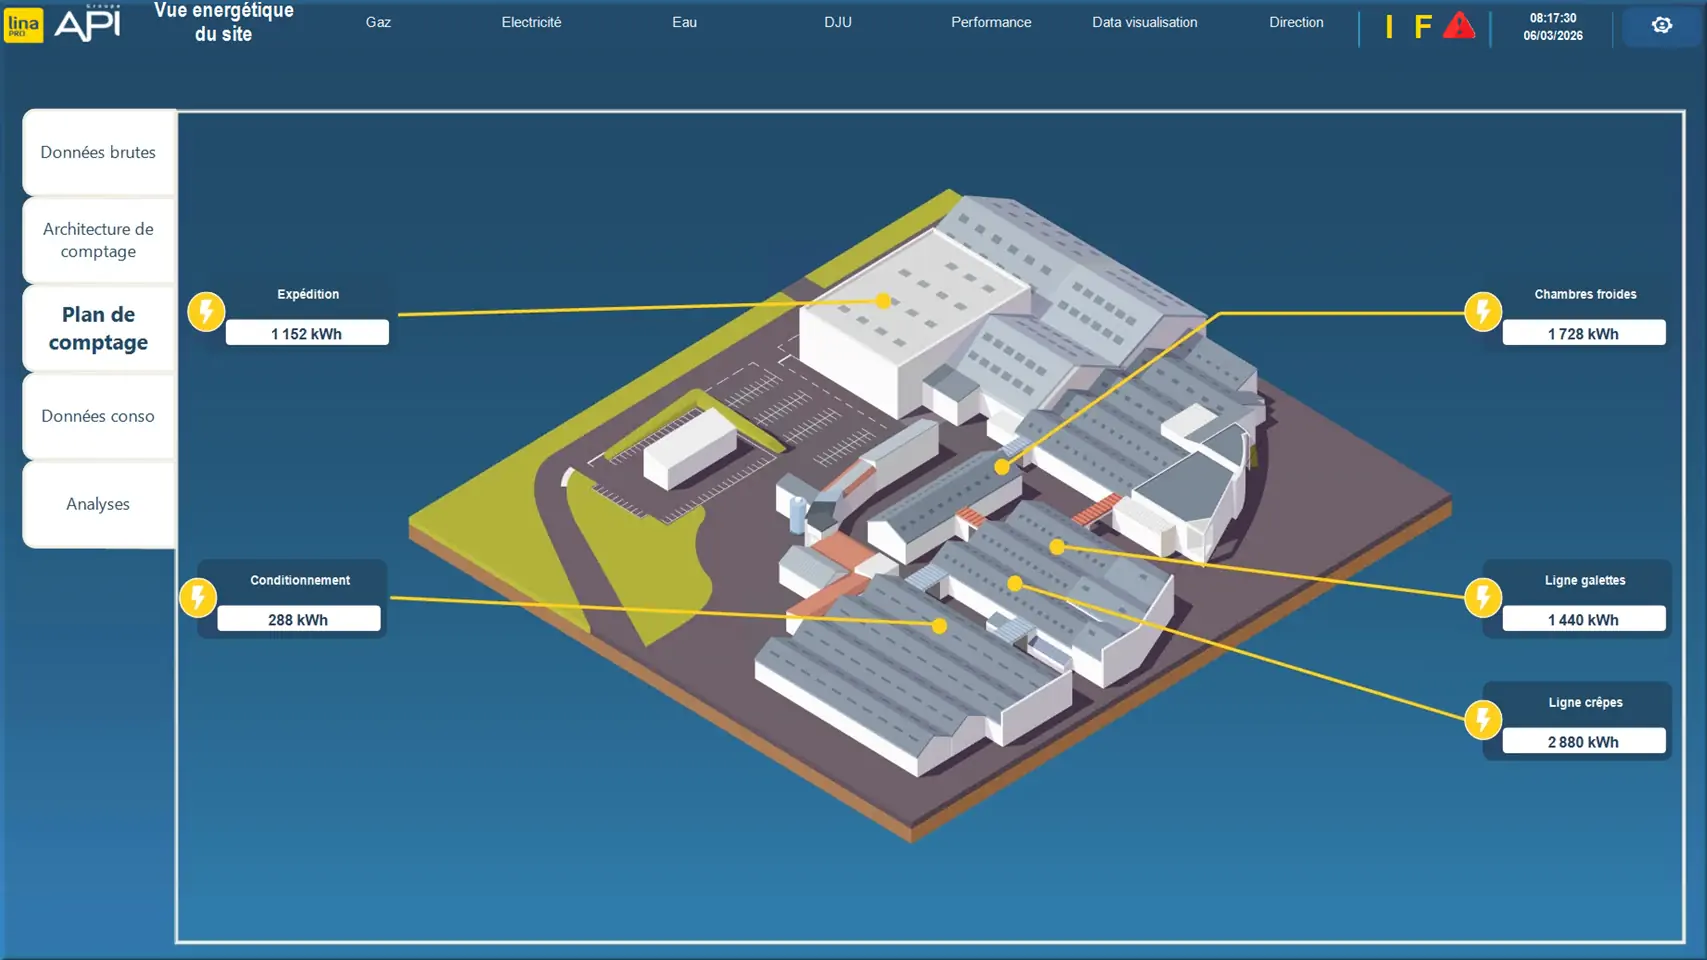The image size is (1707, 960).
Task: Switch to the Données brutes tab
Action: [98, 152]
